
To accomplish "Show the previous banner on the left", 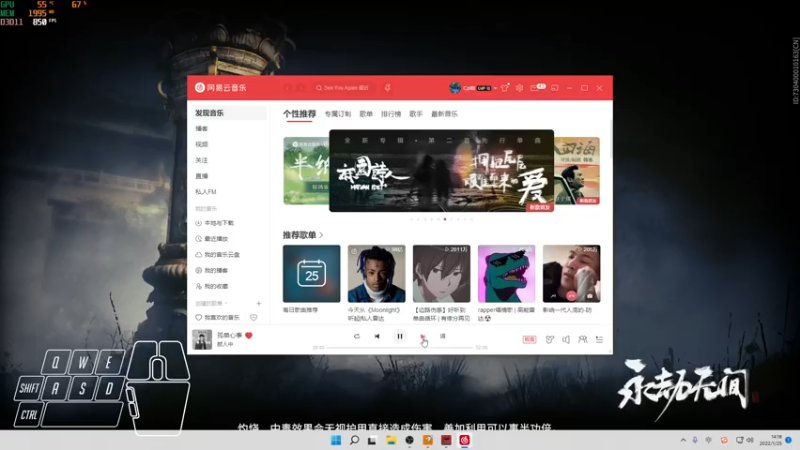I will click(x=306, y=170).
